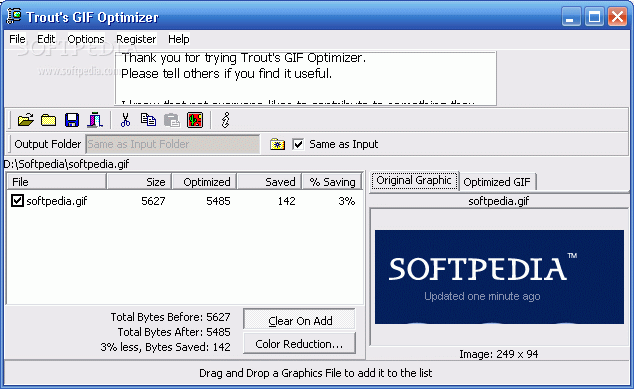Click the Drag and Drop status bar text

click(315, 373)
